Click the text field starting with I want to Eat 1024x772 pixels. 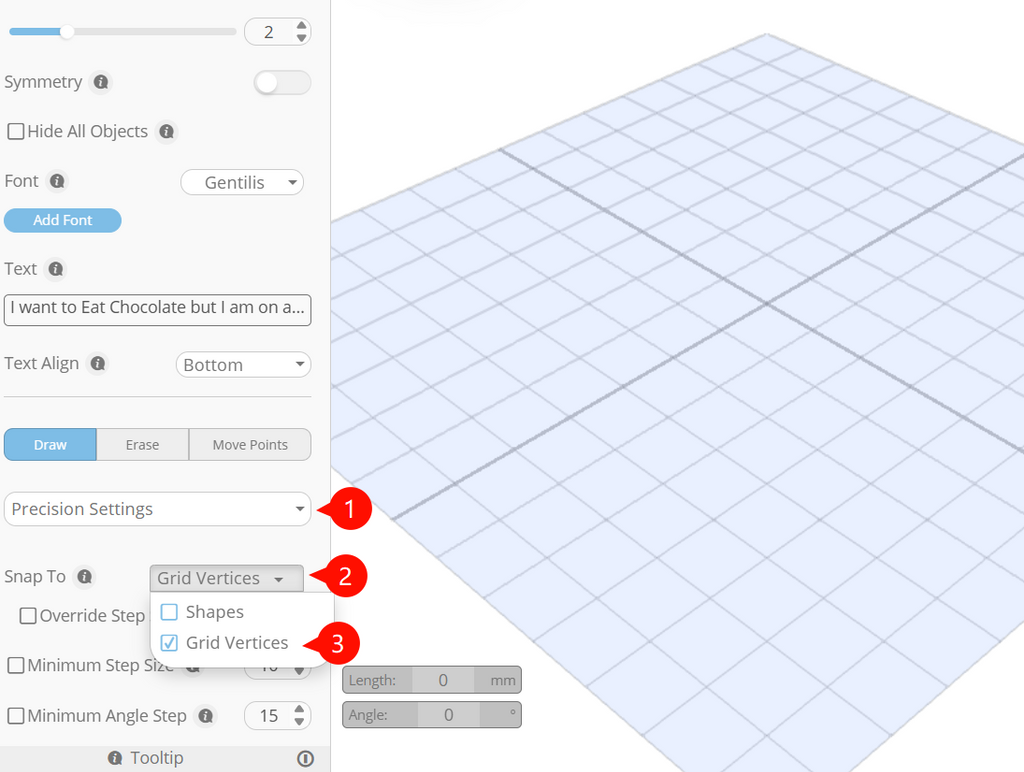point(157,310)
